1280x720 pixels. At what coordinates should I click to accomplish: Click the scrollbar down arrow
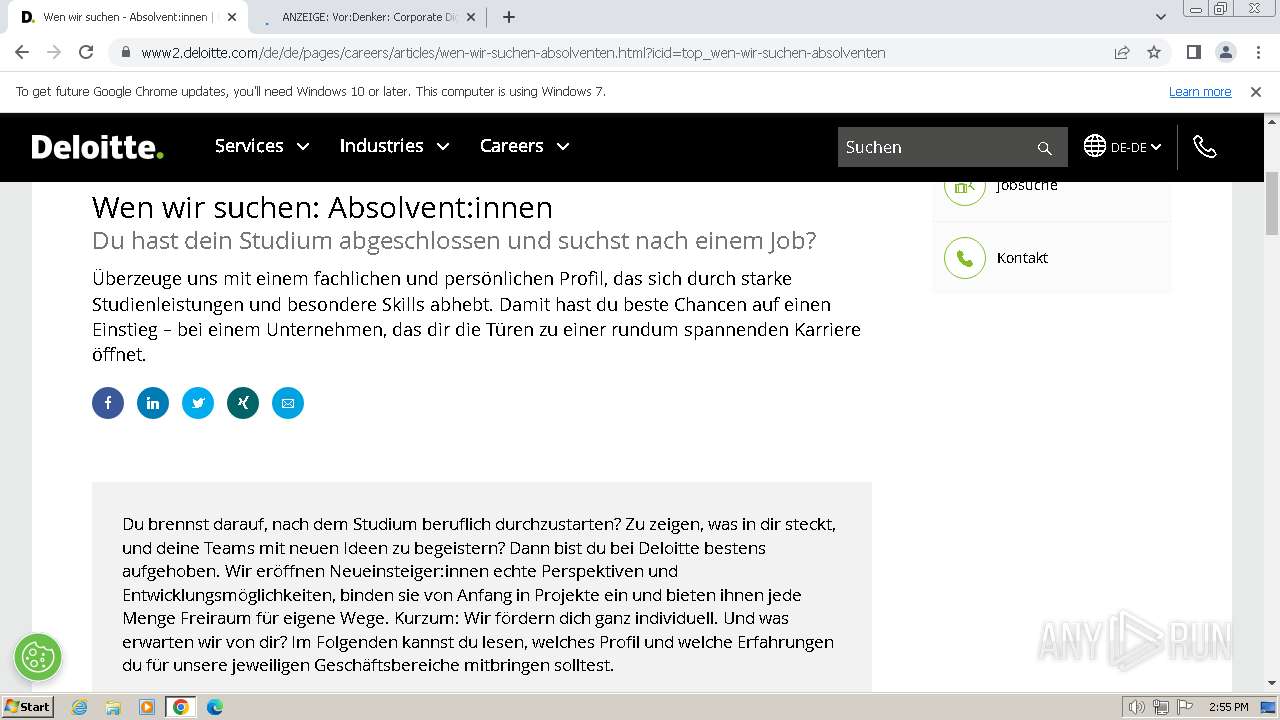click(1272, 684)
